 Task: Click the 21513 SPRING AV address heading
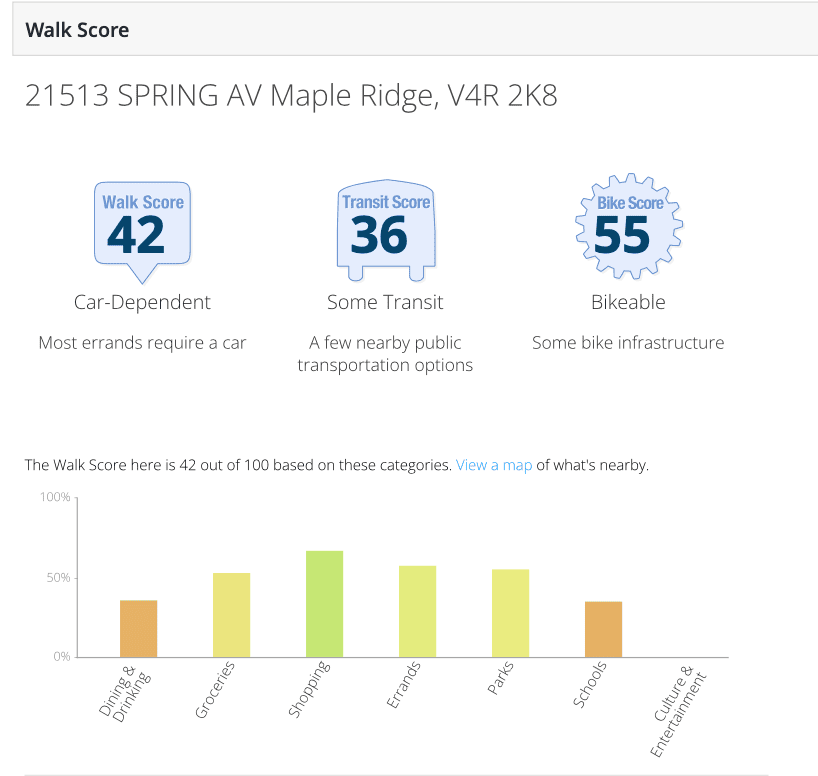(x=291, y=95)
